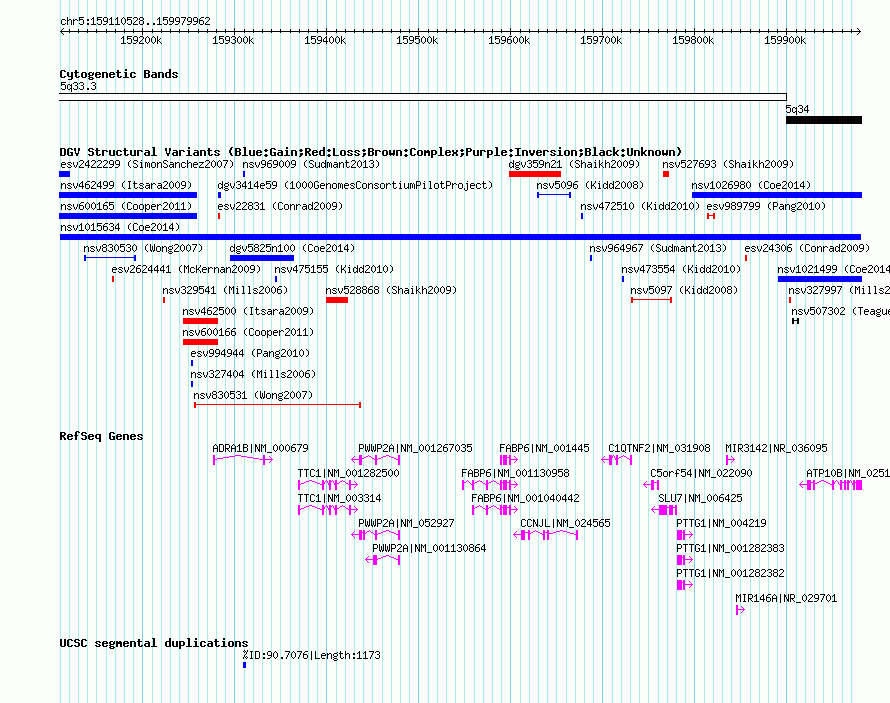The width and height of the screenshot is (890, 703).
Task: Select the TTC1|NM_003314 gene model
Action: click(328, 510)
